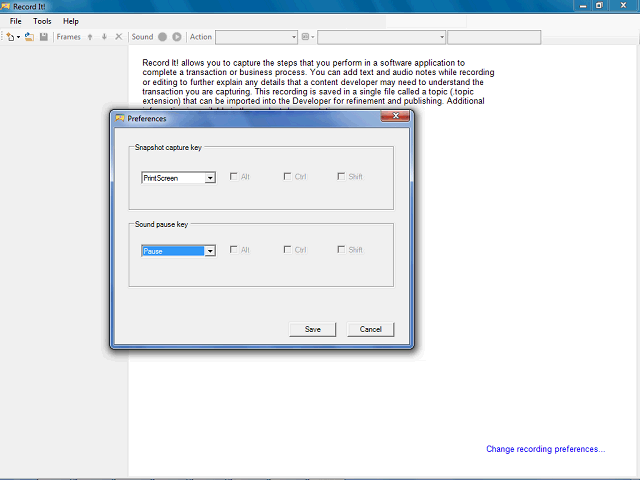Open the Tools menu
640x480 pixels.
42,21
